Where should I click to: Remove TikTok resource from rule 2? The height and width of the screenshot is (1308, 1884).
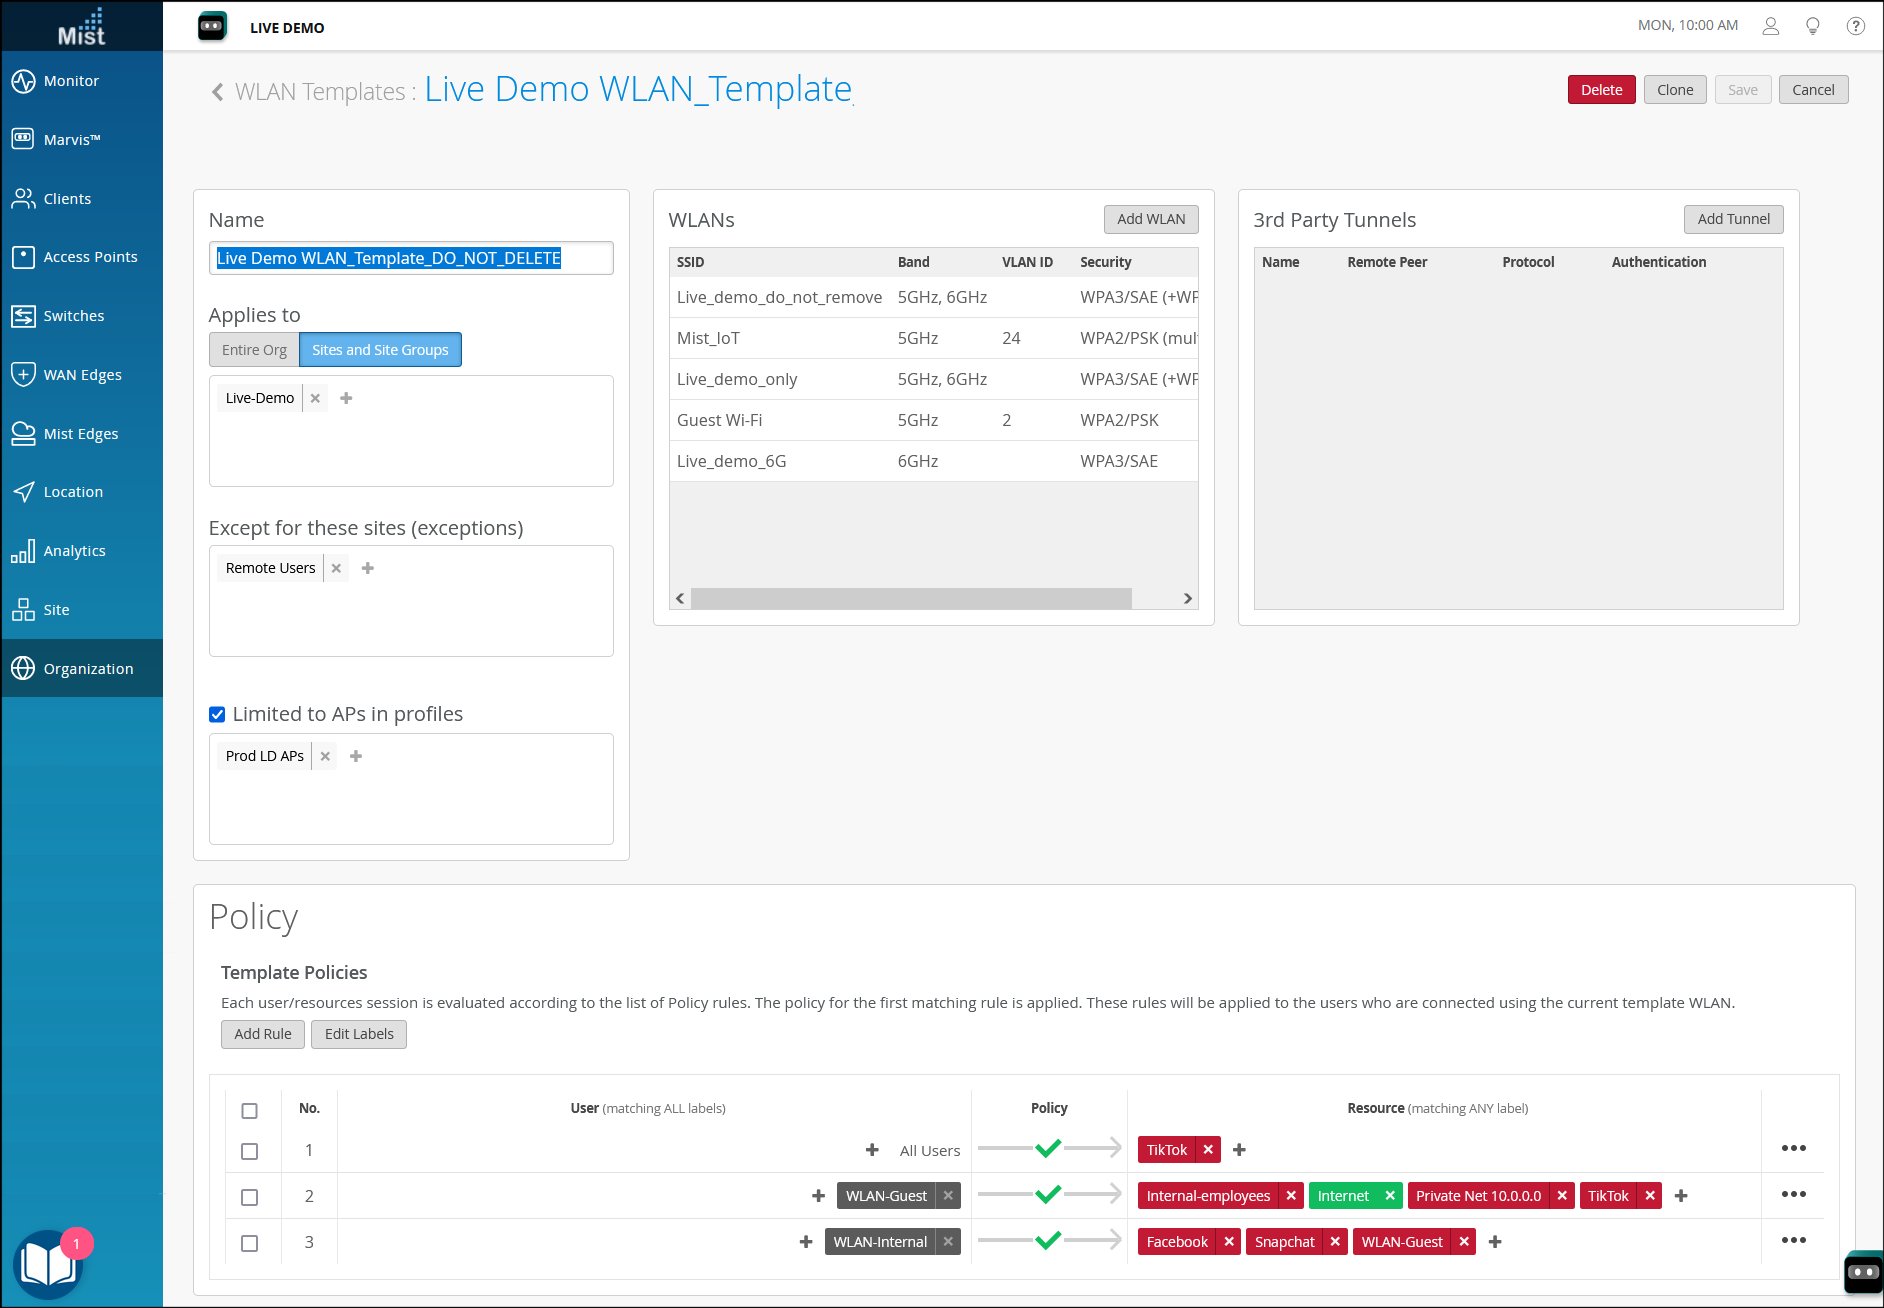pyautogui.click(x=1650, y=1196)
